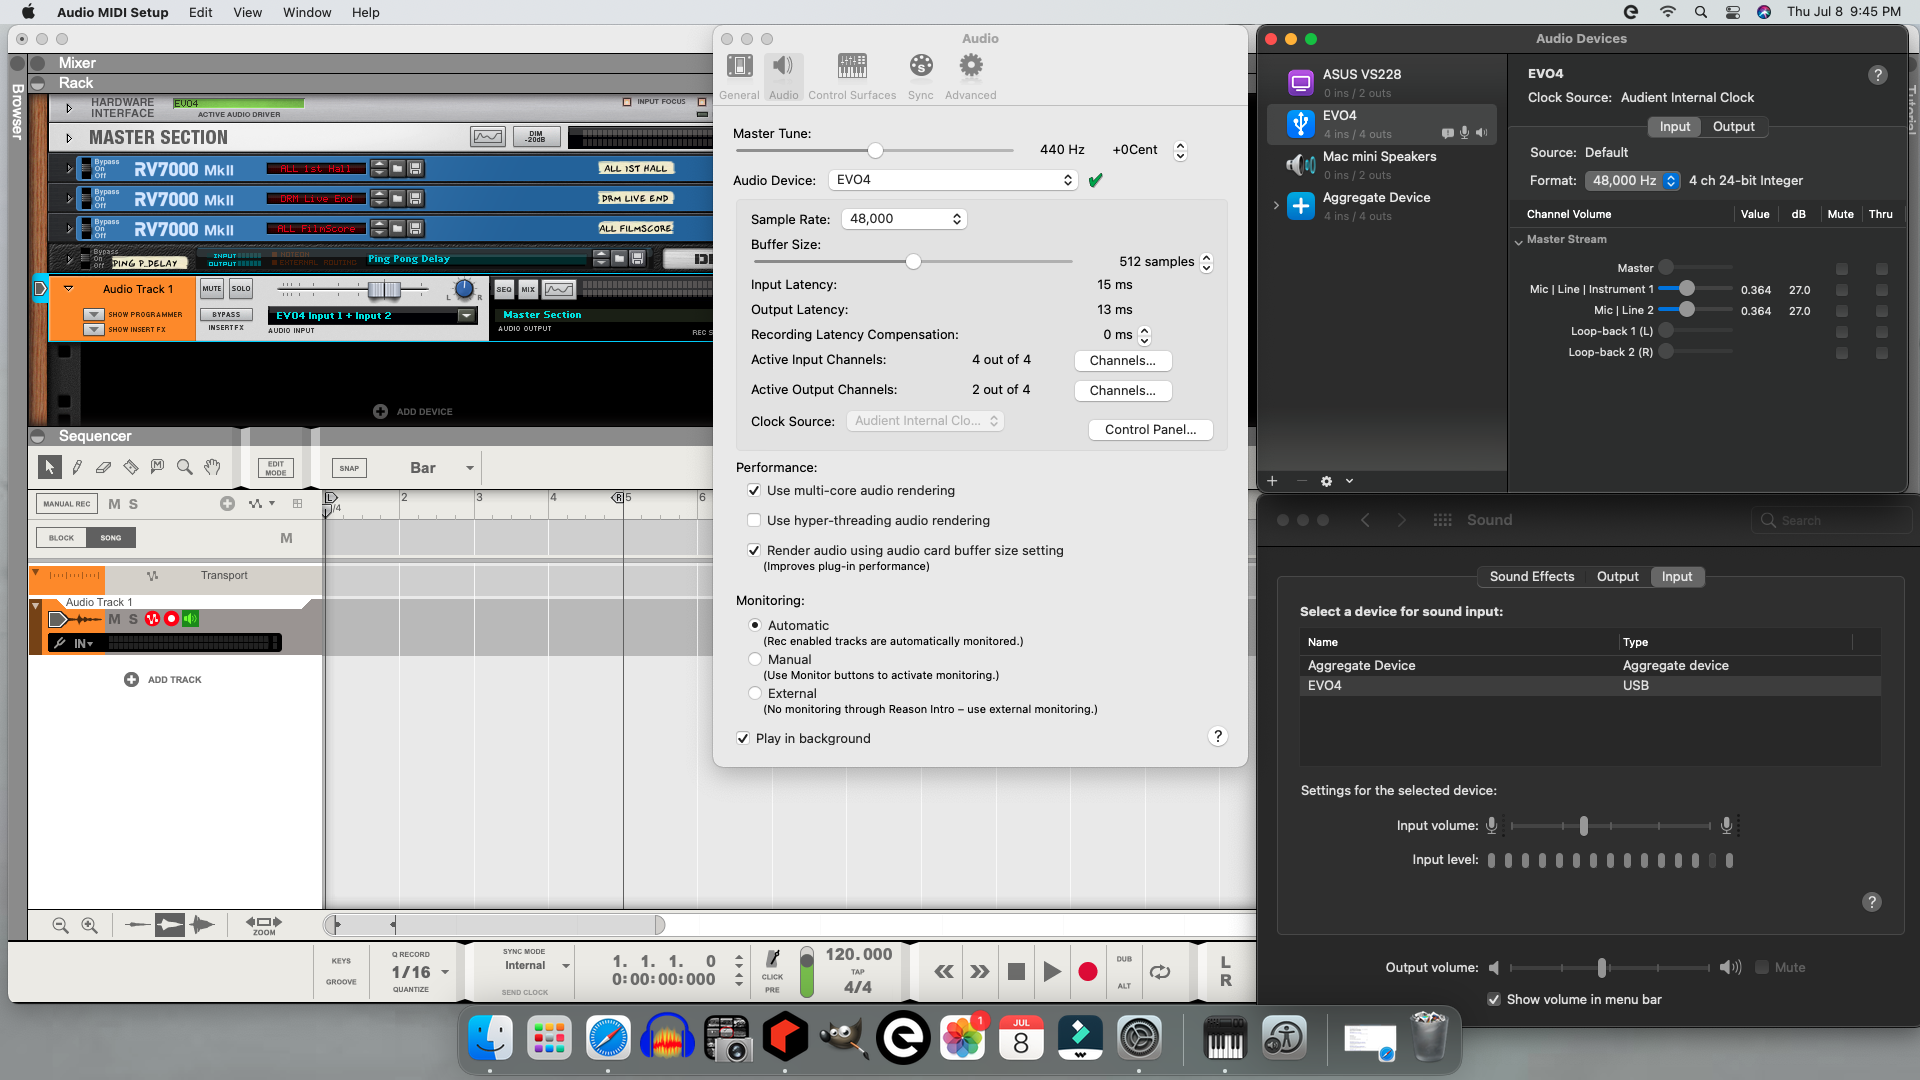Toggle Show volume in menu bar checkbox

click(x=1494, y=1000)
